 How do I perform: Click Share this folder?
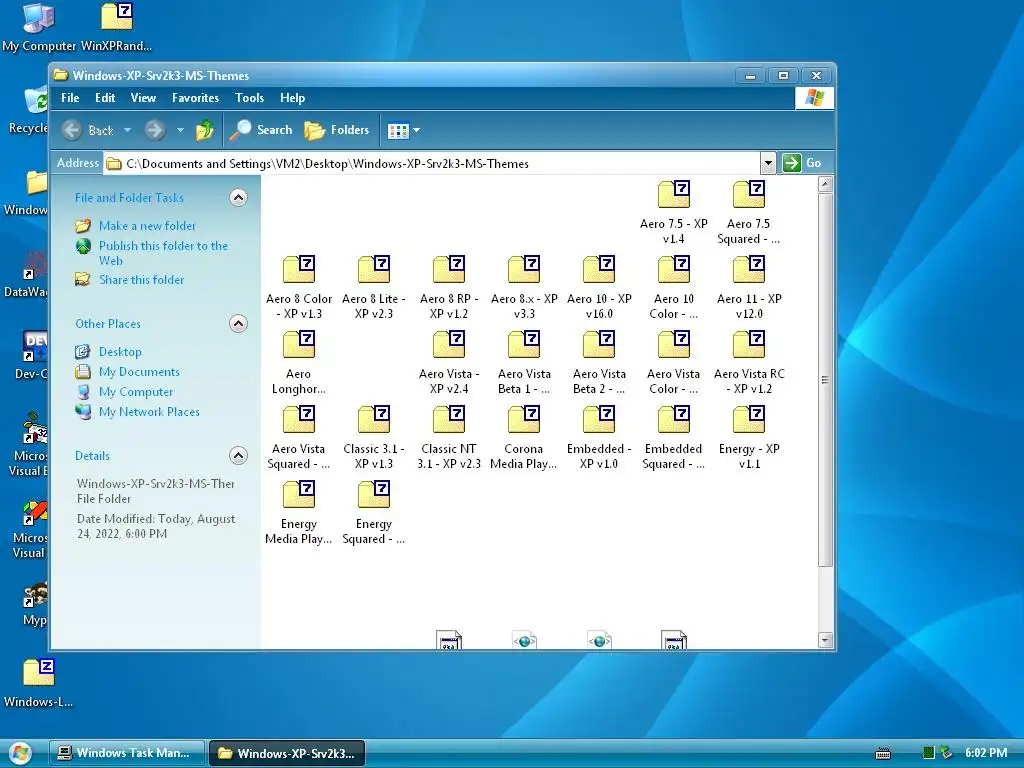(x=130, y=280)
